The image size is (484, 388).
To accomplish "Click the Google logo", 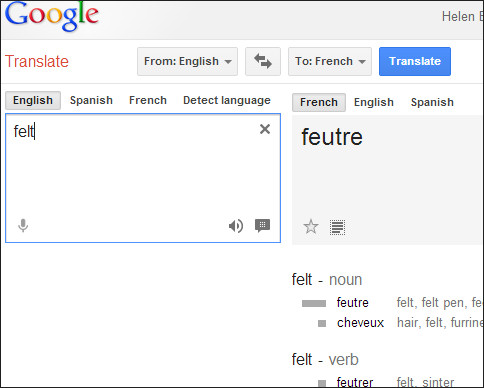I will pyautogui.click(x=52, y=16).
